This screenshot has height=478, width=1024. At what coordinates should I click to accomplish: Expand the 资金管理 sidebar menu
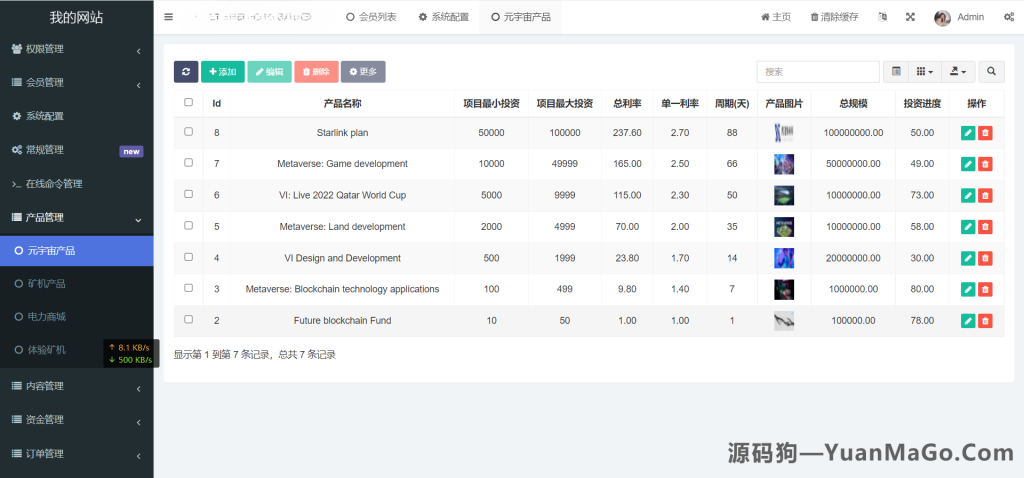point(76,420)
